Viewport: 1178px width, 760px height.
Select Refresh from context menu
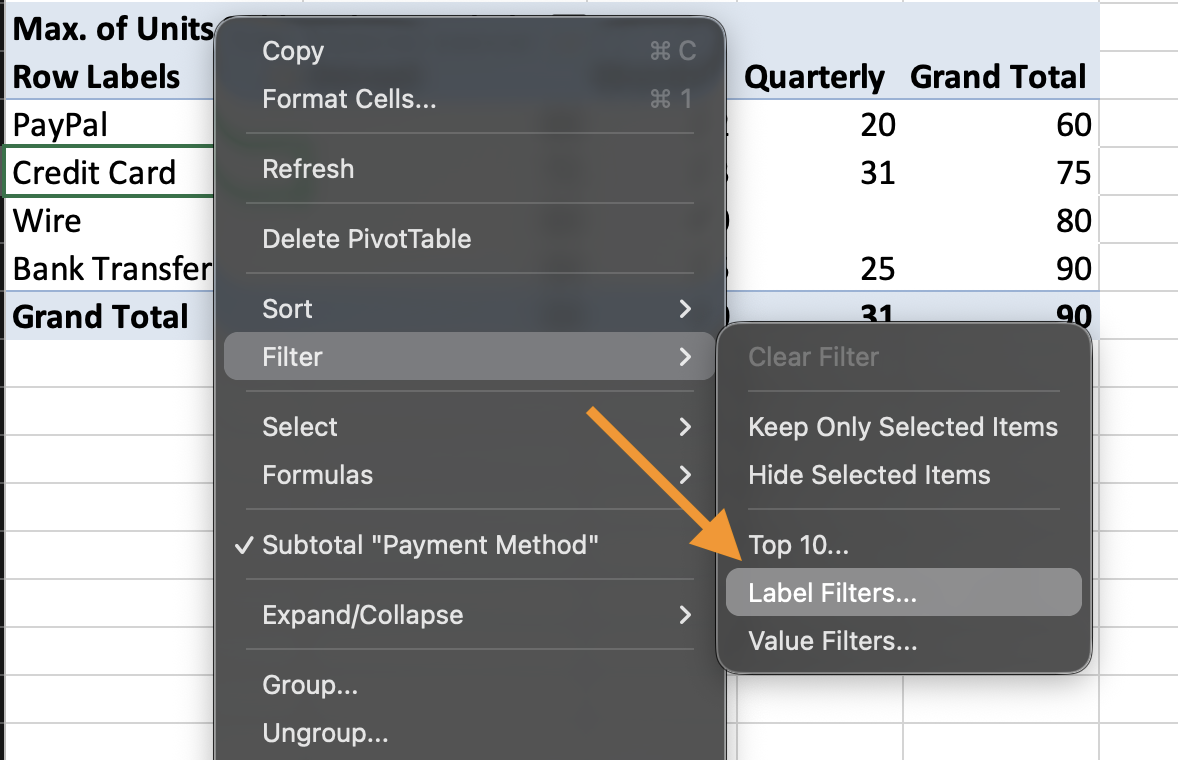308,169
